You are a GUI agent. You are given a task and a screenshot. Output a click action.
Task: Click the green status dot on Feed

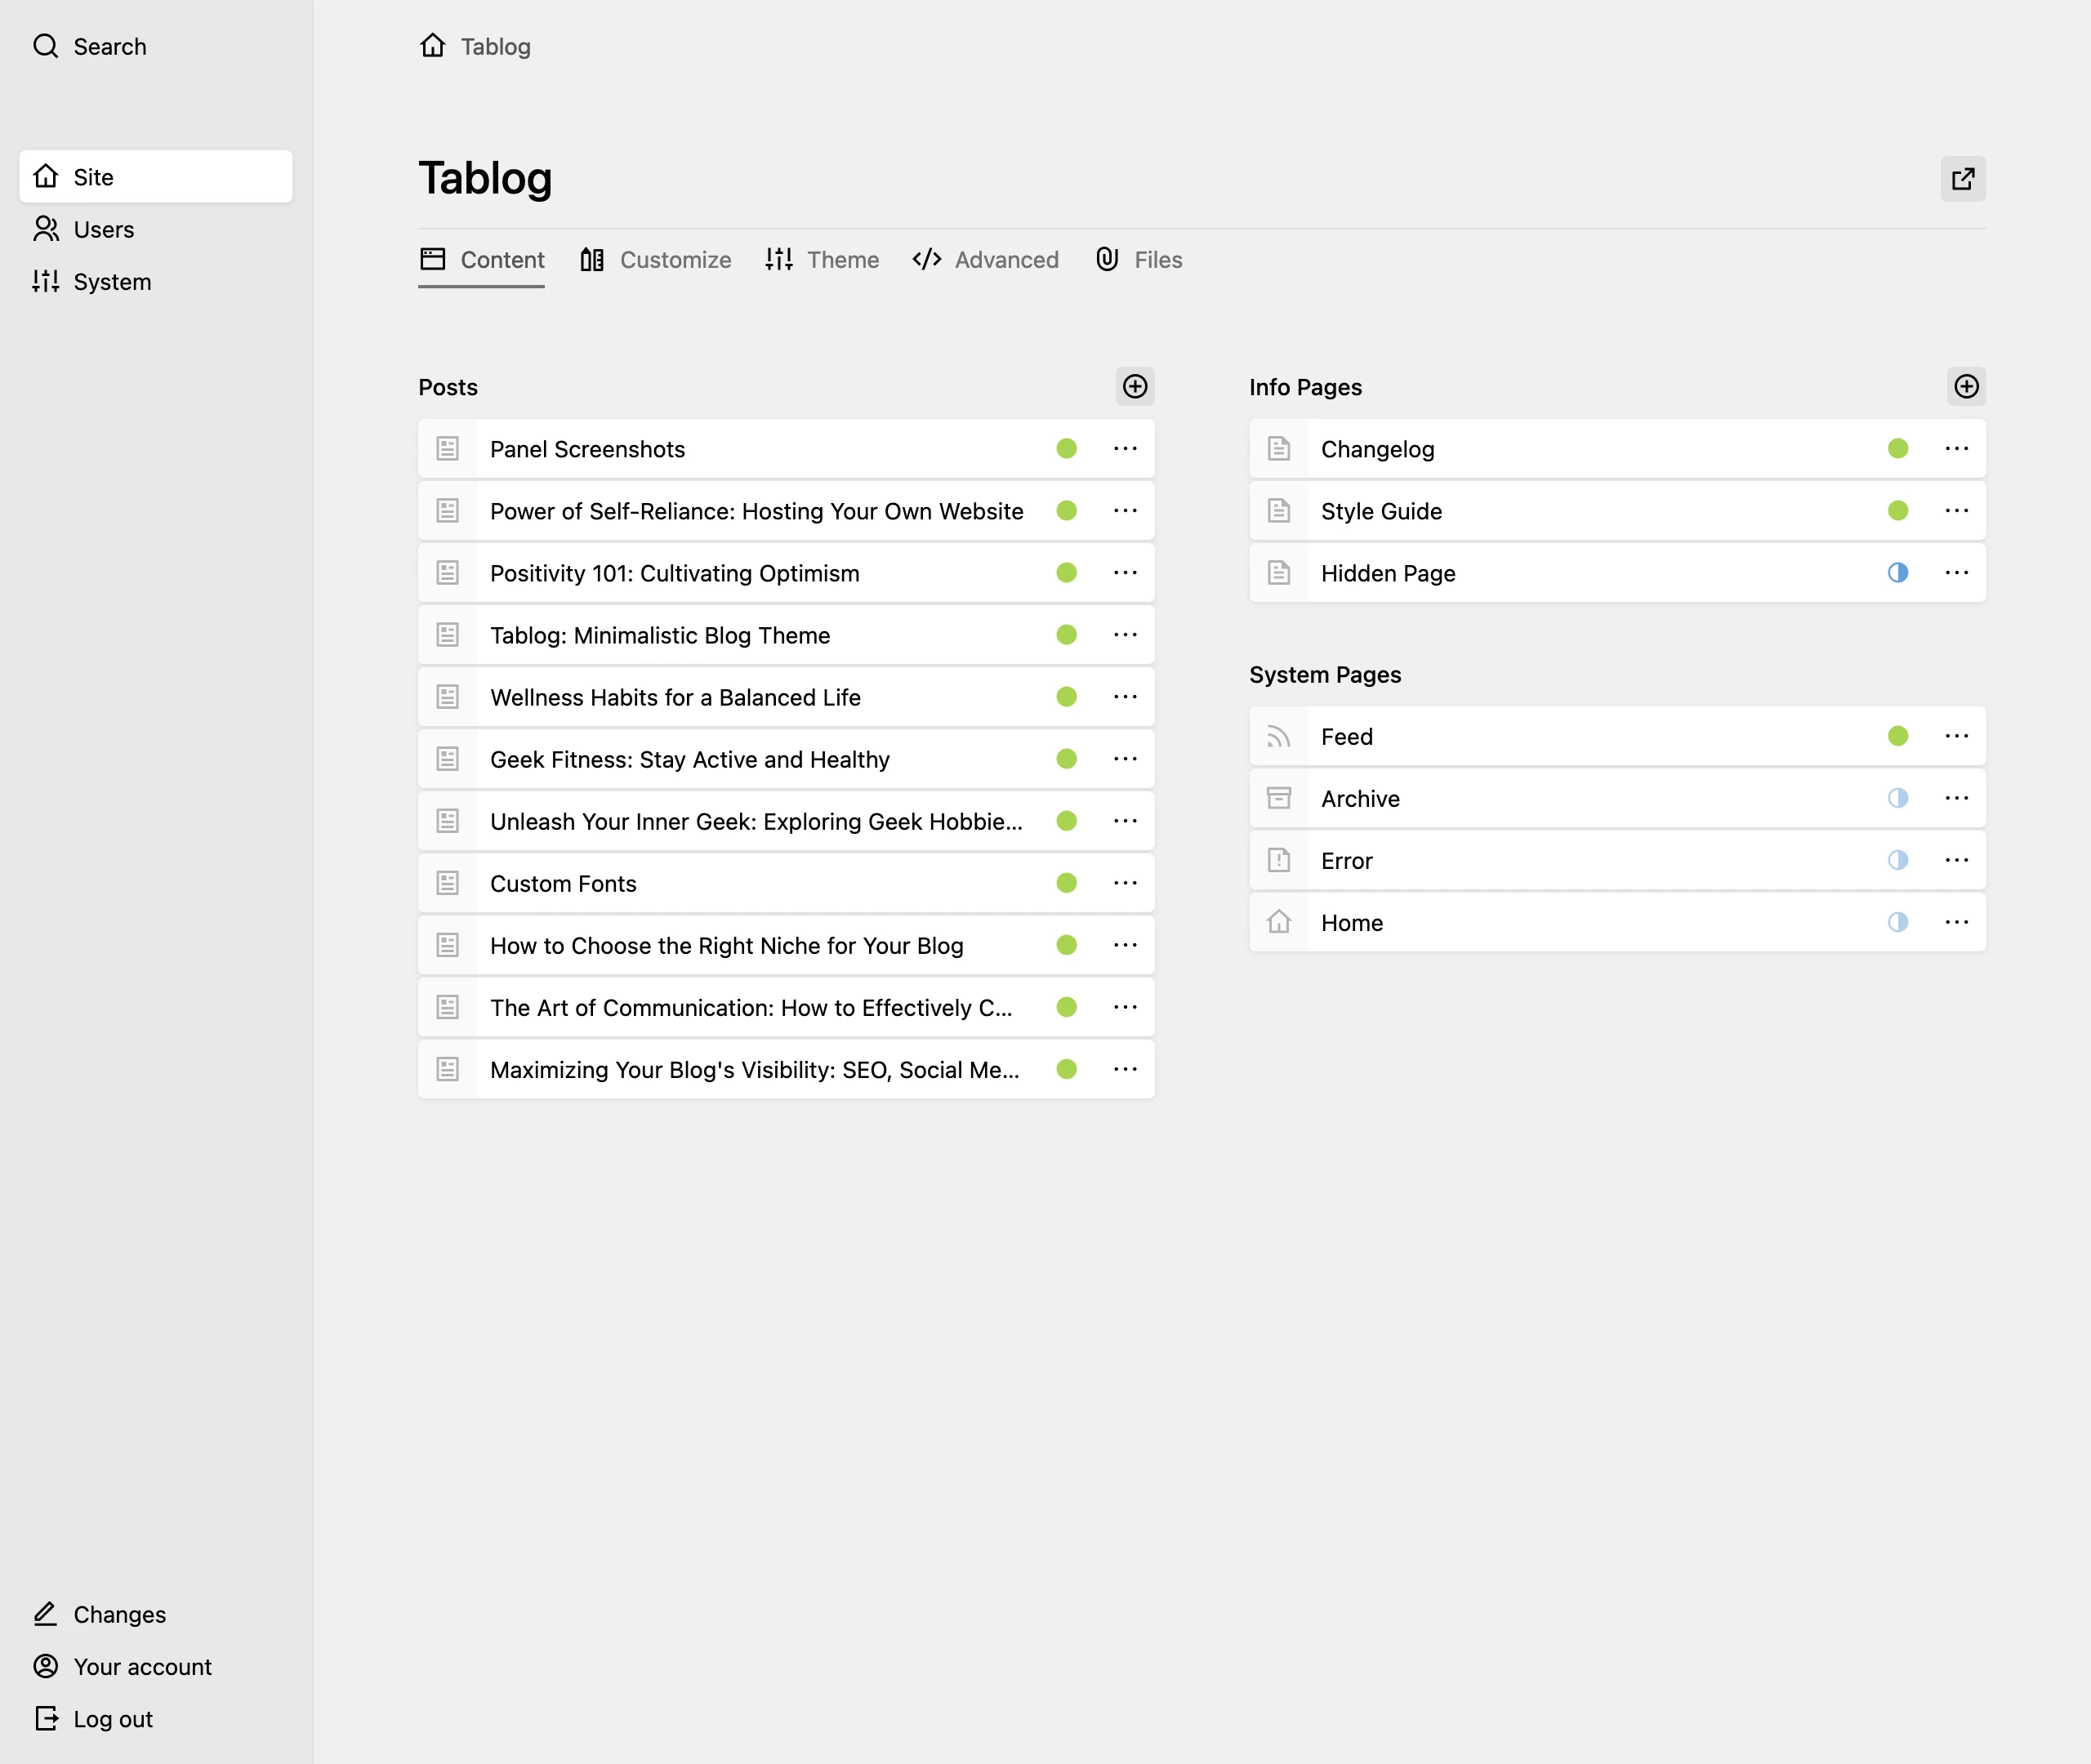[1897, 737]
